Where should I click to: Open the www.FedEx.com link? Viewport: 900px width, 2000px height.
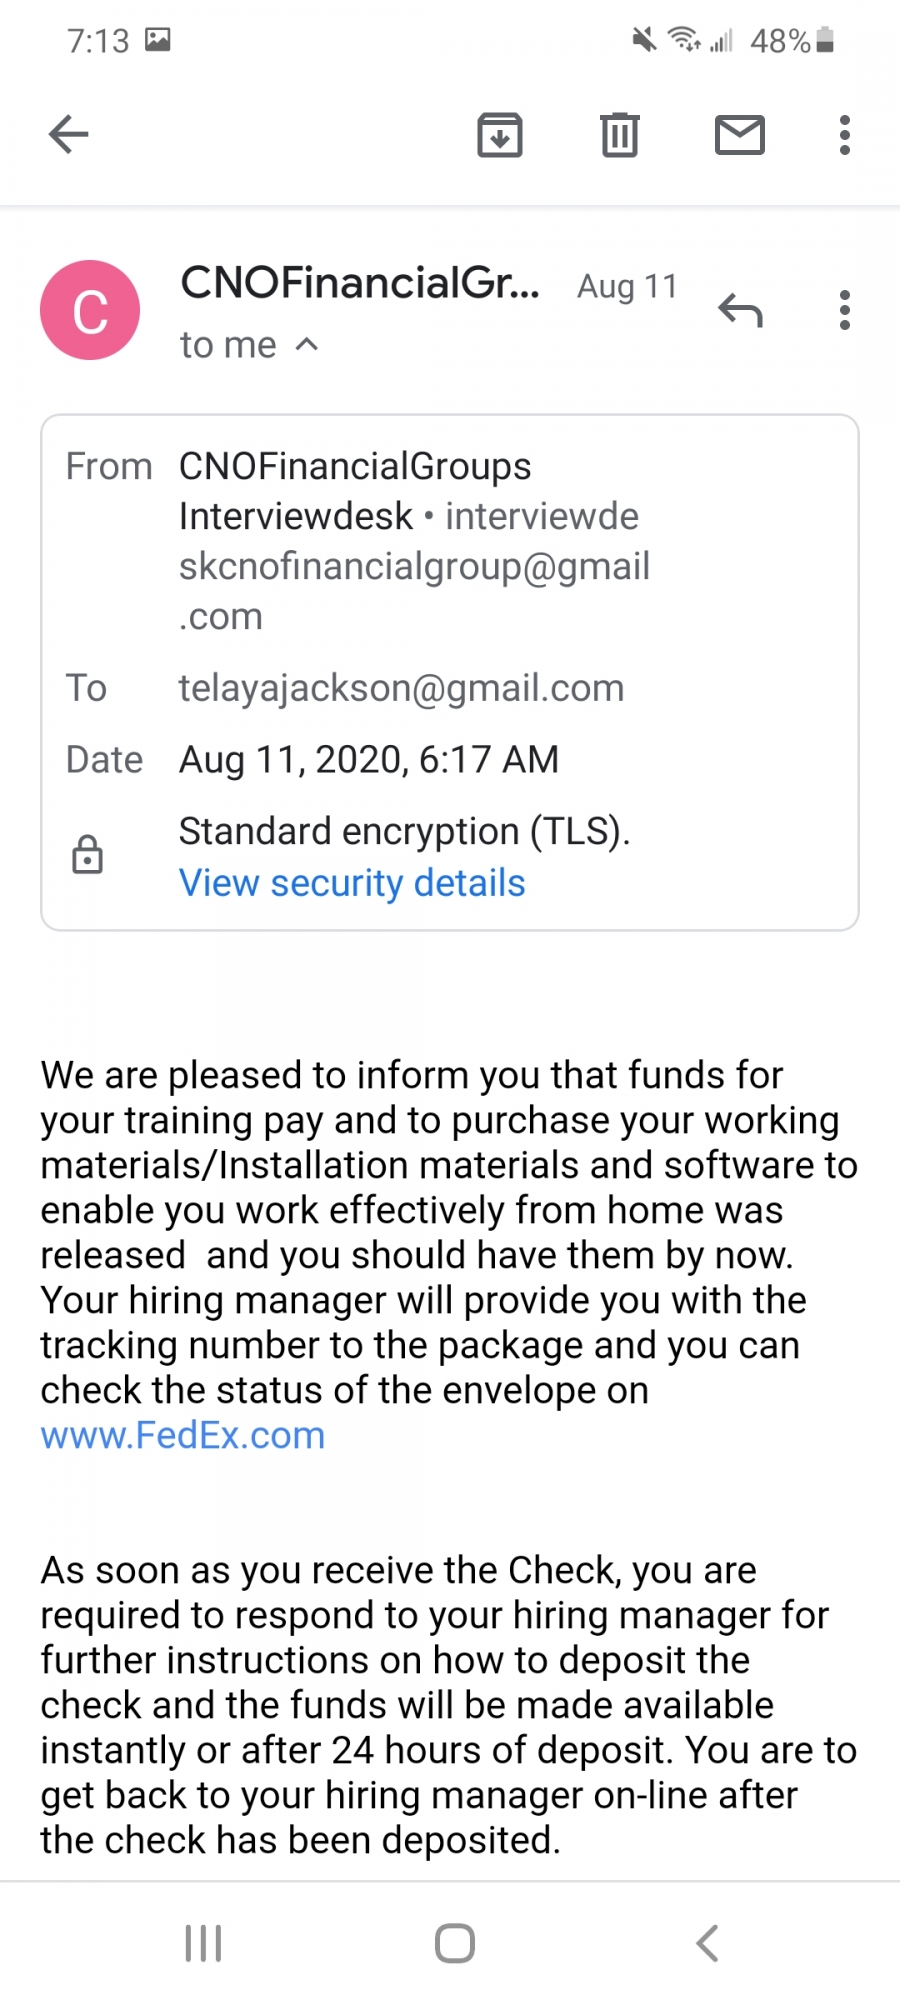tap(183, 1435)
